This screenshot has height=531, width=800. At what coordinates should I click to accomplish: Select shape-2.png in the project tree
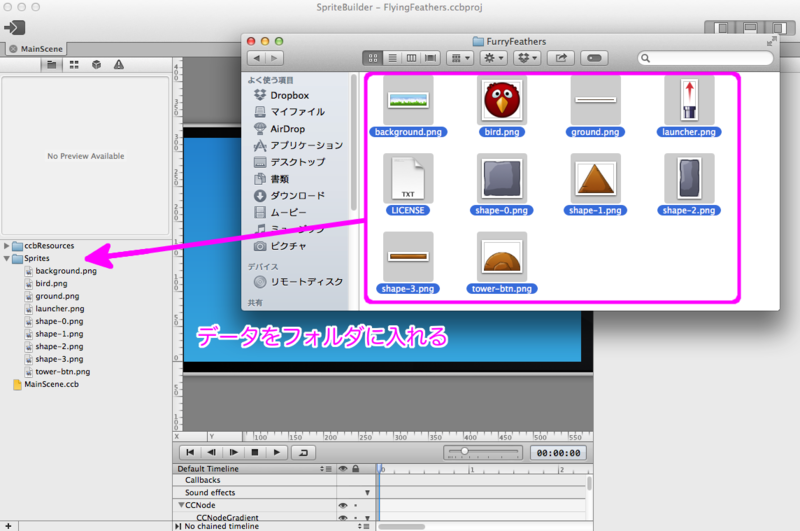[x=59, y=346]
